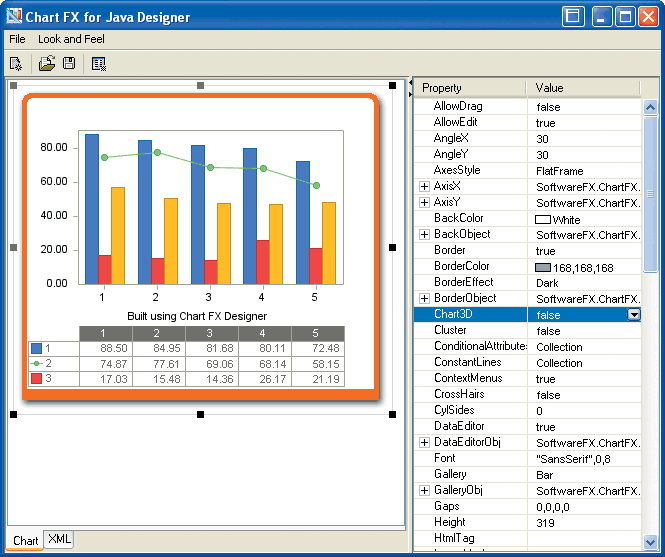Click the AxesStyle value FlatFrame
This screenshot has width=665, height=557.
560,171
